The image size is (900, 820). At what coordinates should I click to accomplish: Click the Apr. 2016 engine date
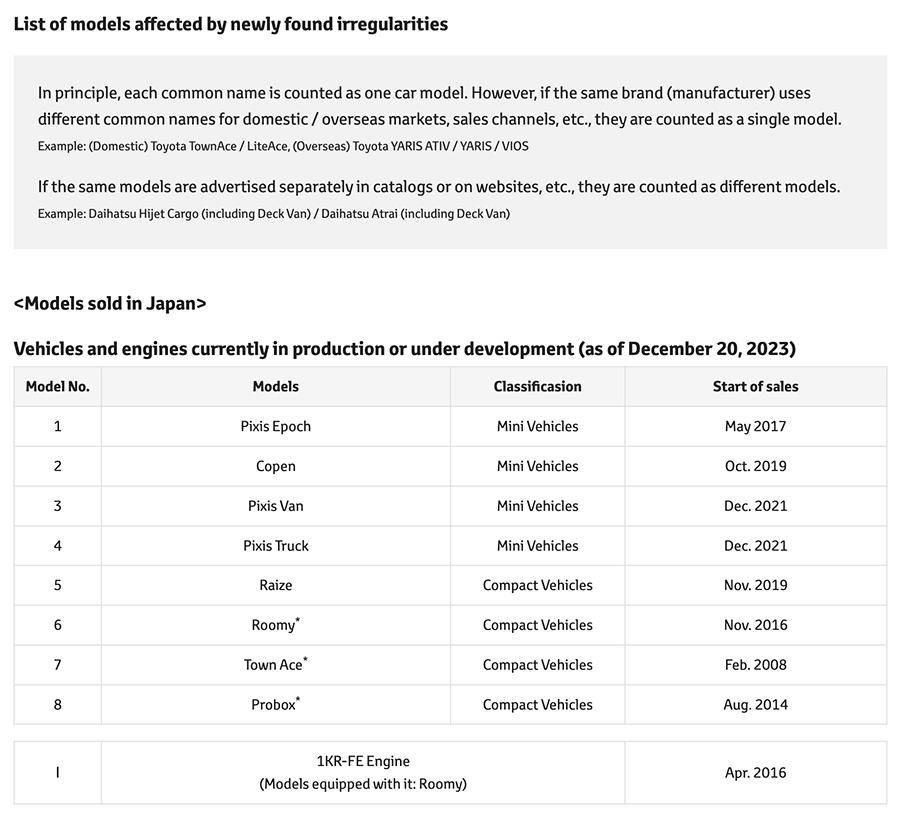coord(755,773)
